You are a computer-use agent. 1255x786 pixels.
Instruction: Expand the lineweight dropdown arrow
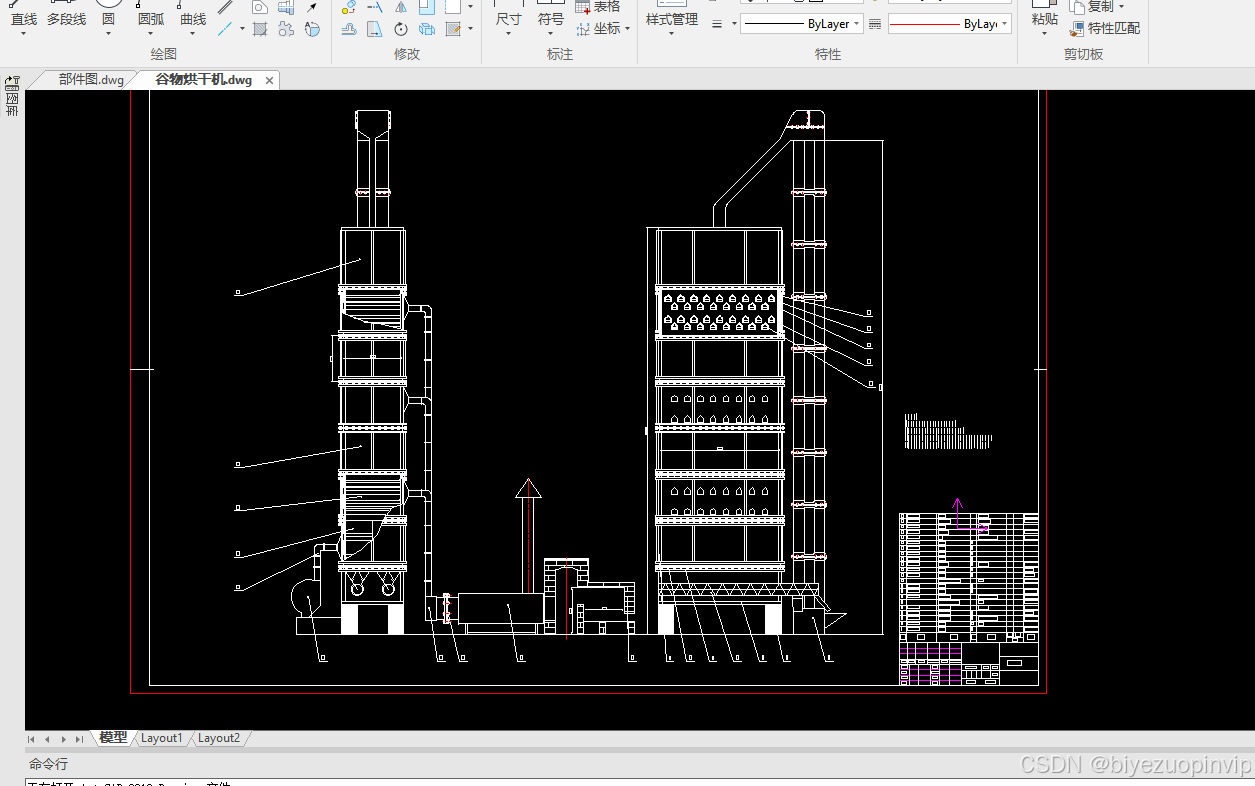[x=734, y=24]
